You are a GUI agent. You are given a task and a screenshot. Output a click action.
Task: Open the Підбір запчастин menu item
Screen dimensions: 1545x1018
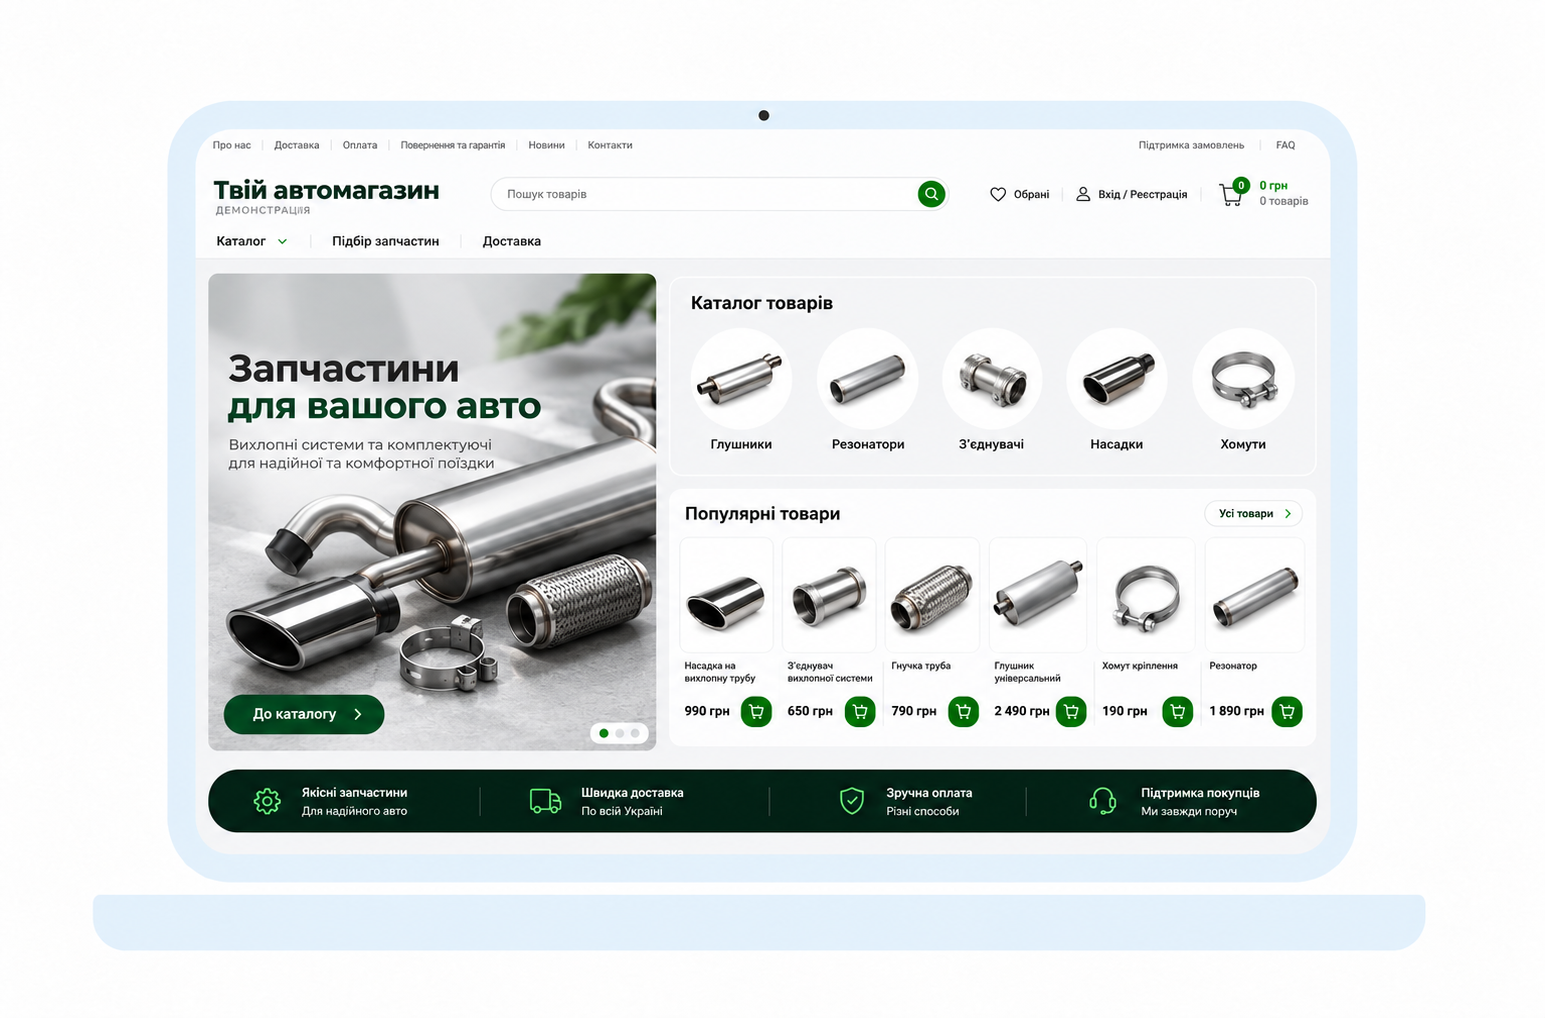coord(385,241)
